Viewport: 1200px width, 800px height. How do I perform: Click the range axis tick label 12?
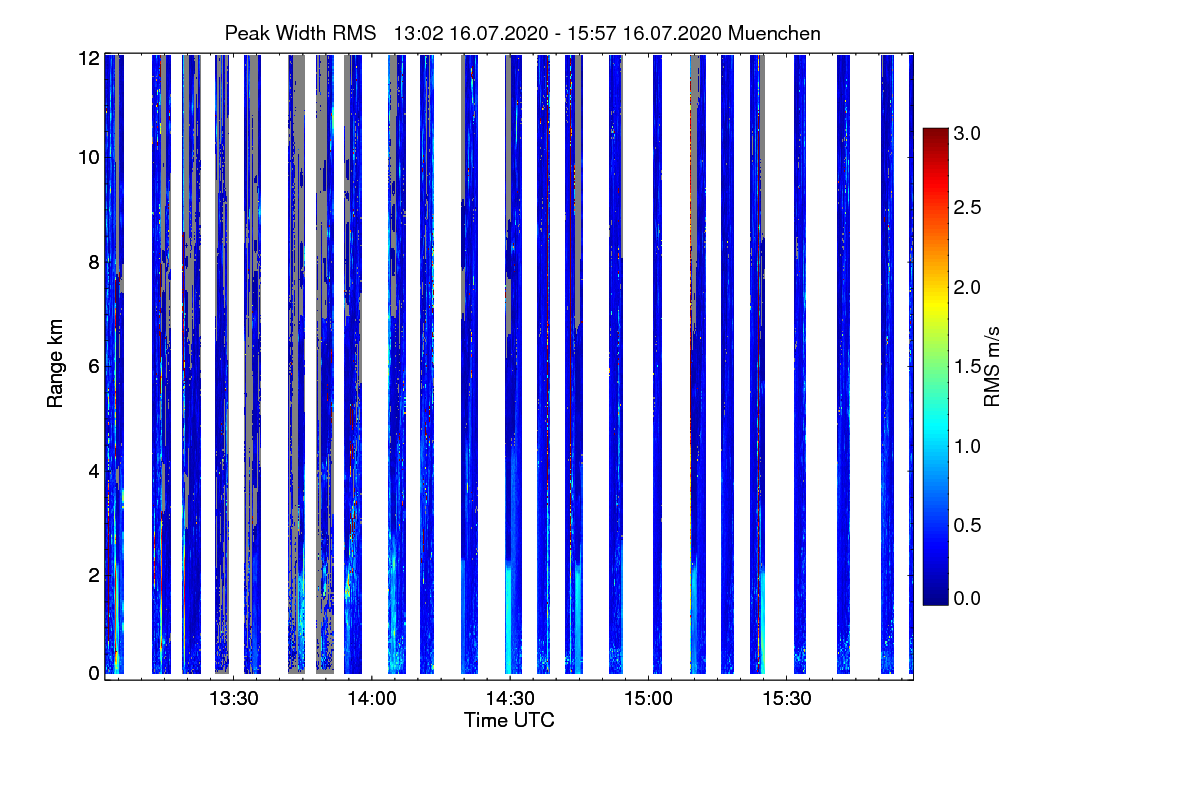point(88,59)
